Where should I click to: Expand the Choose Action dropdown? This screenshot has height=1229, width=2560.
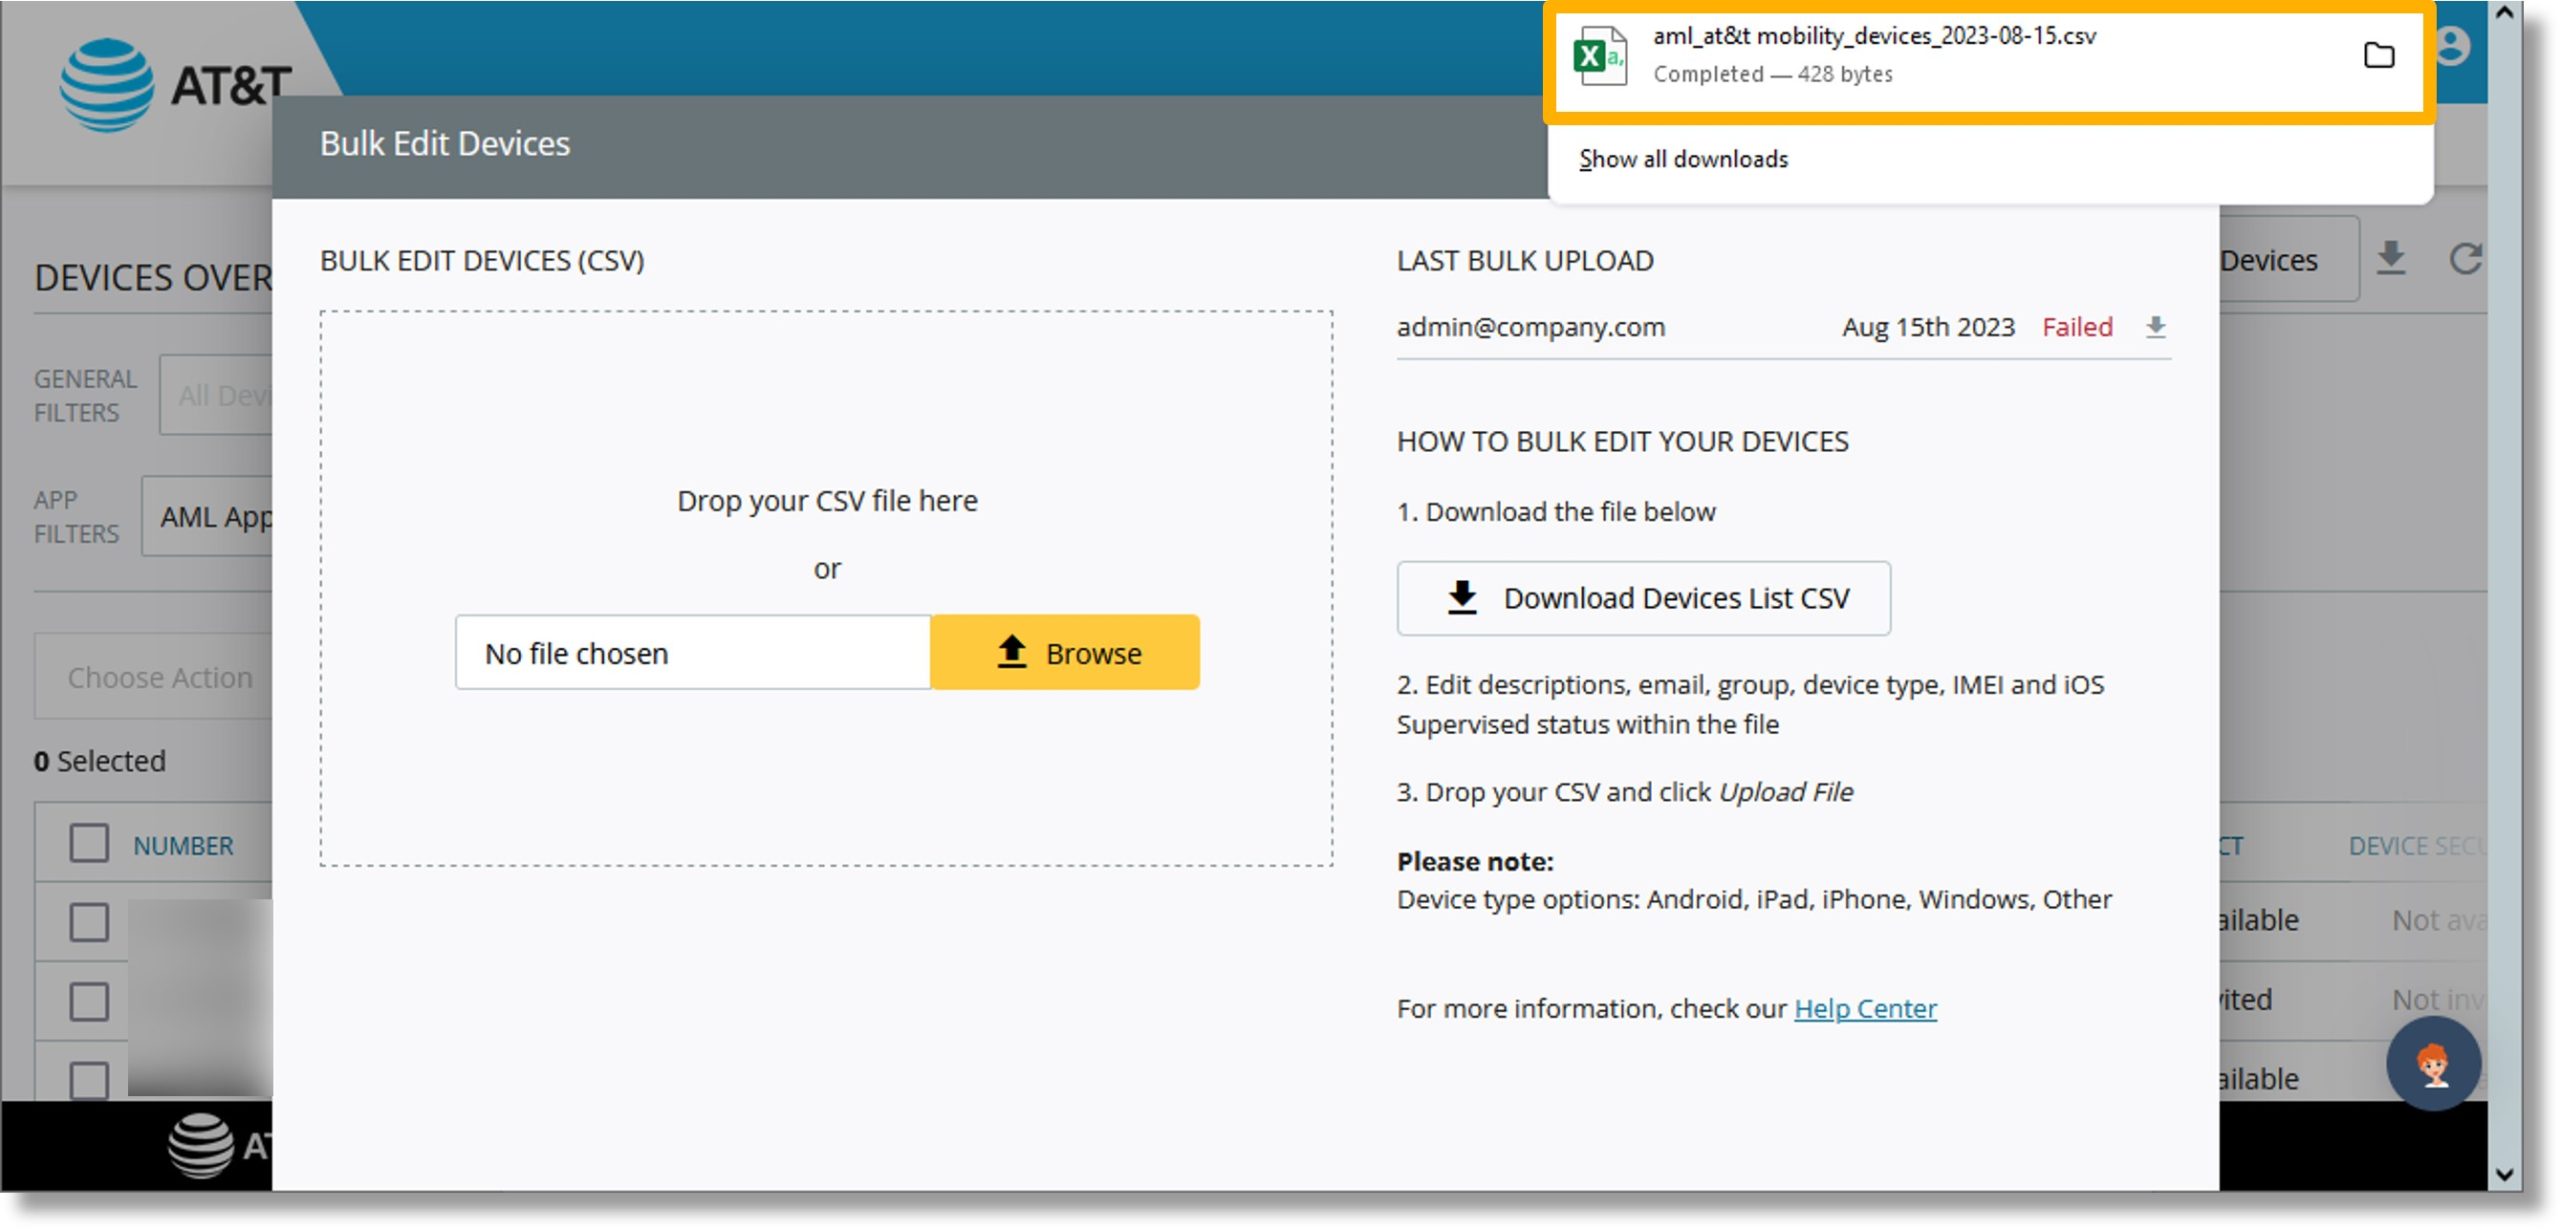point(158,674)
